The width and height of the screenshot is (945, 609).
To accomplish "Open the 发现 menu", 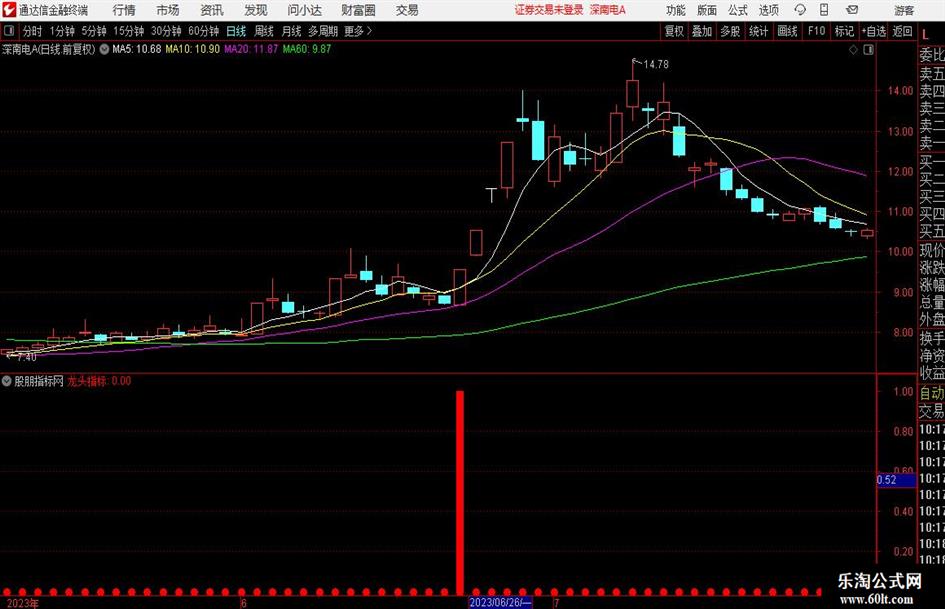I will pos(256,10).
